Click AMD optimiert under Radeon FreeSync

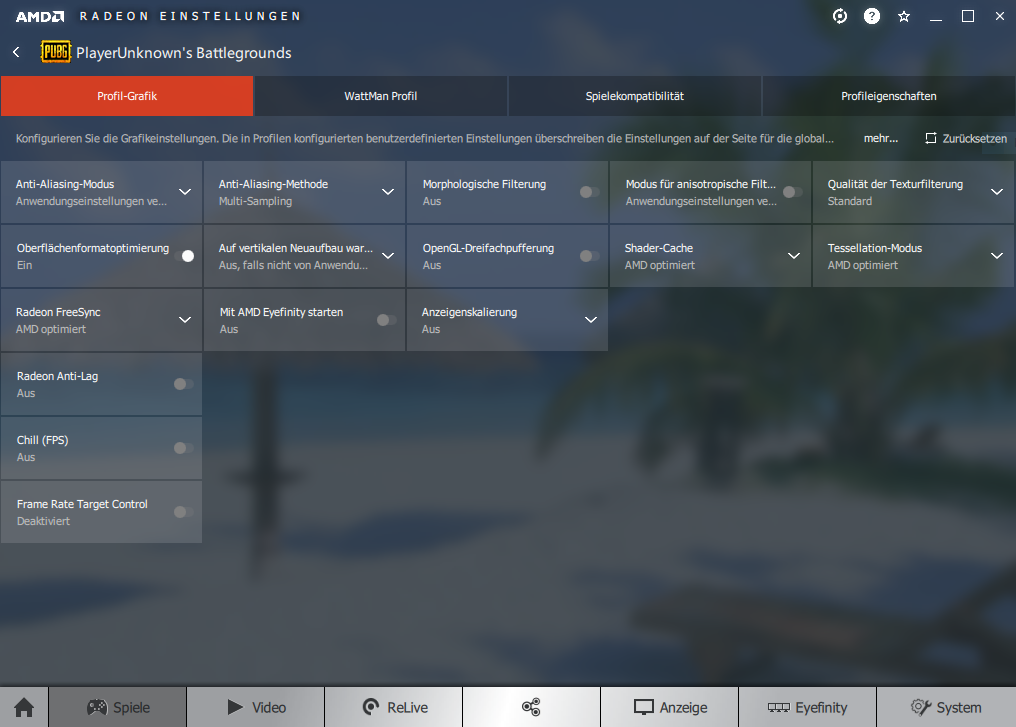51,329
